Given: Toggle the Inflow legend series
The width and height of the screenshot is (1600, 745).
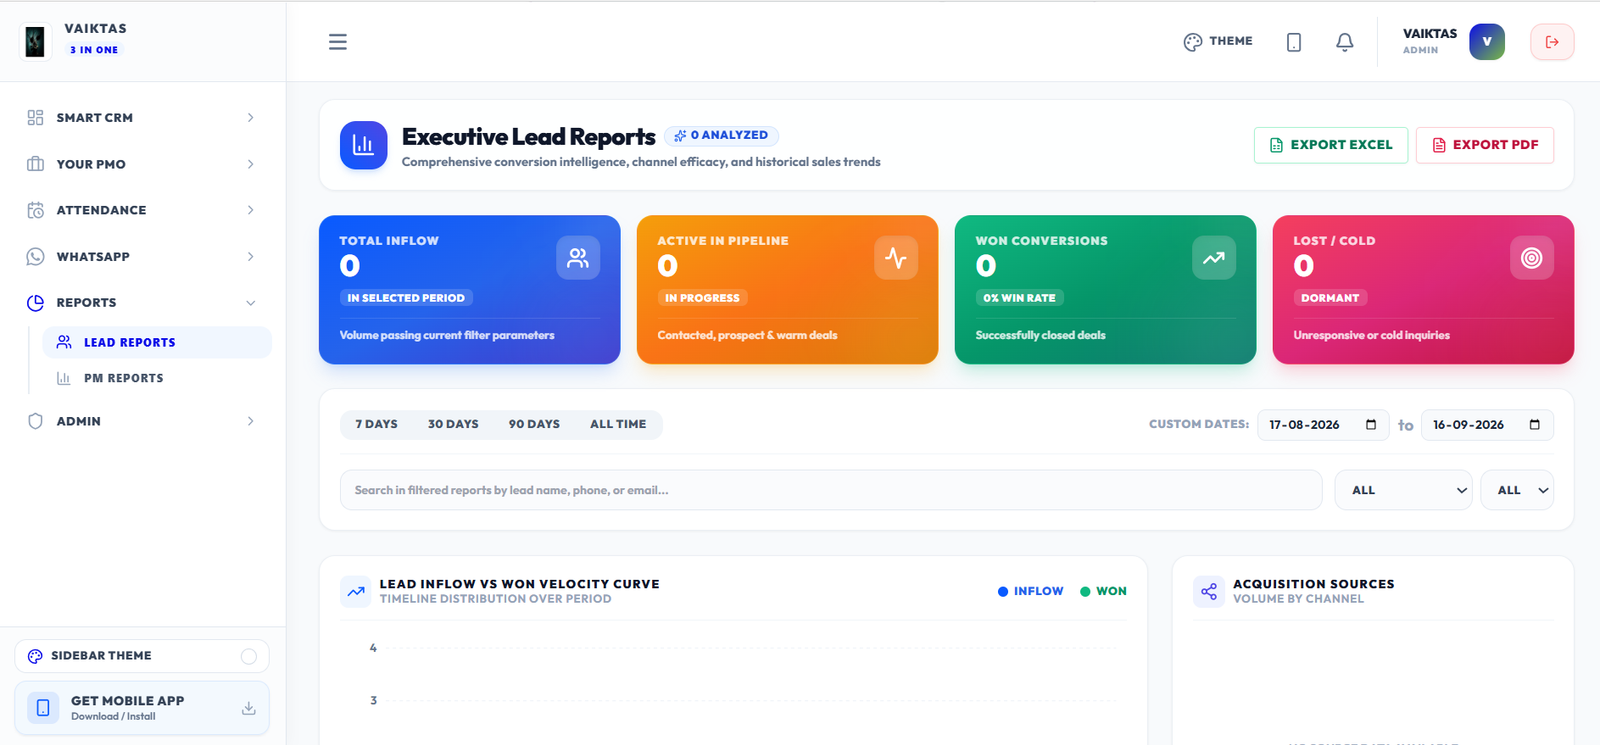Looking at the screenshot, I should pos(1031,591).
